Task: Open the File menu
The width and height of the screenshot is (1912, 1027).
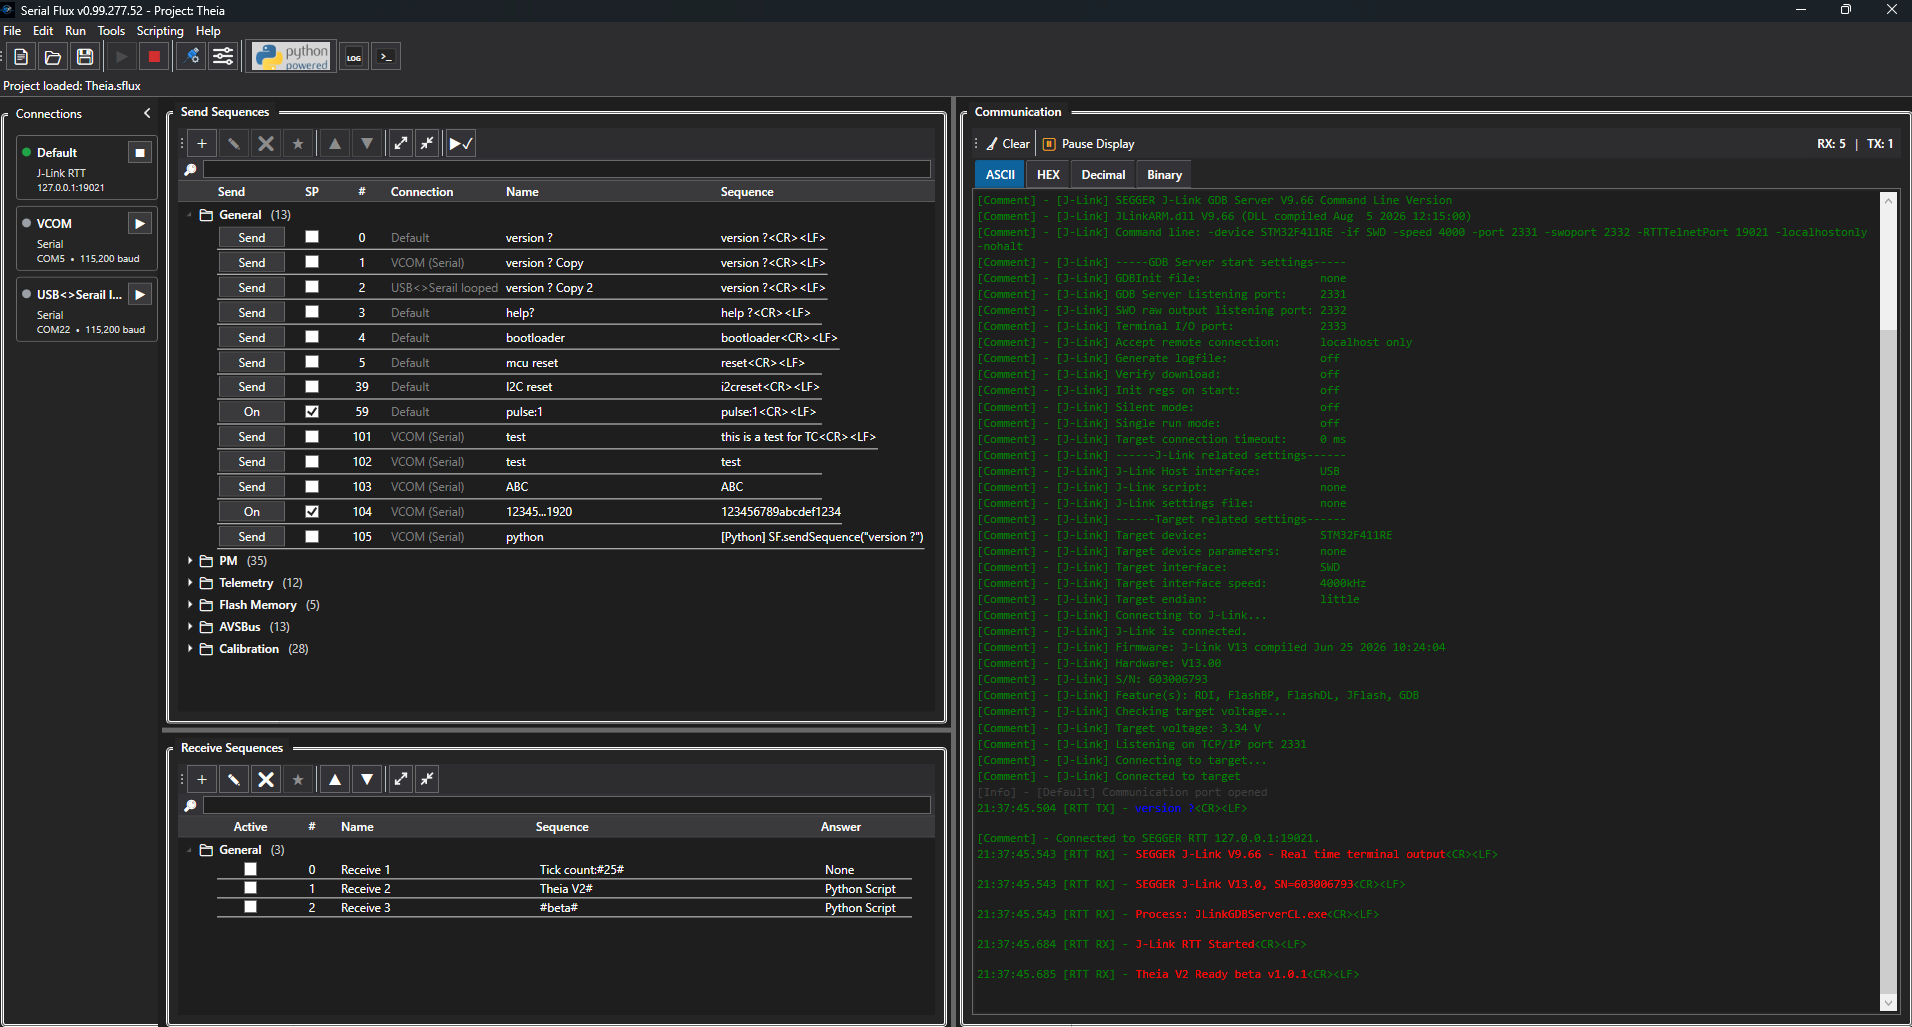Action: point(12,31)
